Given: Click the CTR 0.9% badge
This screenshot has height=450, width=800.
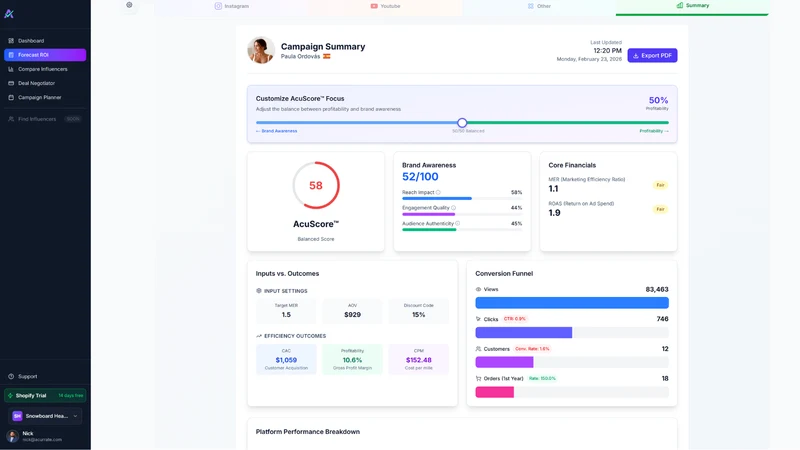Looking at the screenshot, I should pos(514,319).
